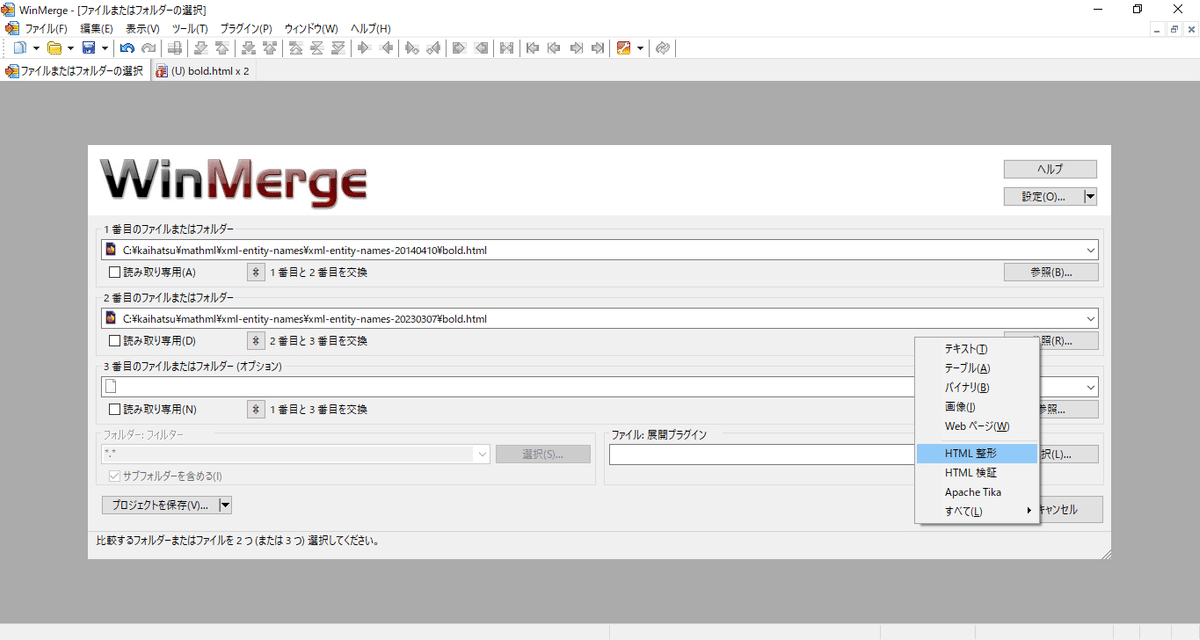Choose テーブル(A) from the popup menu

tap(977, 368)
